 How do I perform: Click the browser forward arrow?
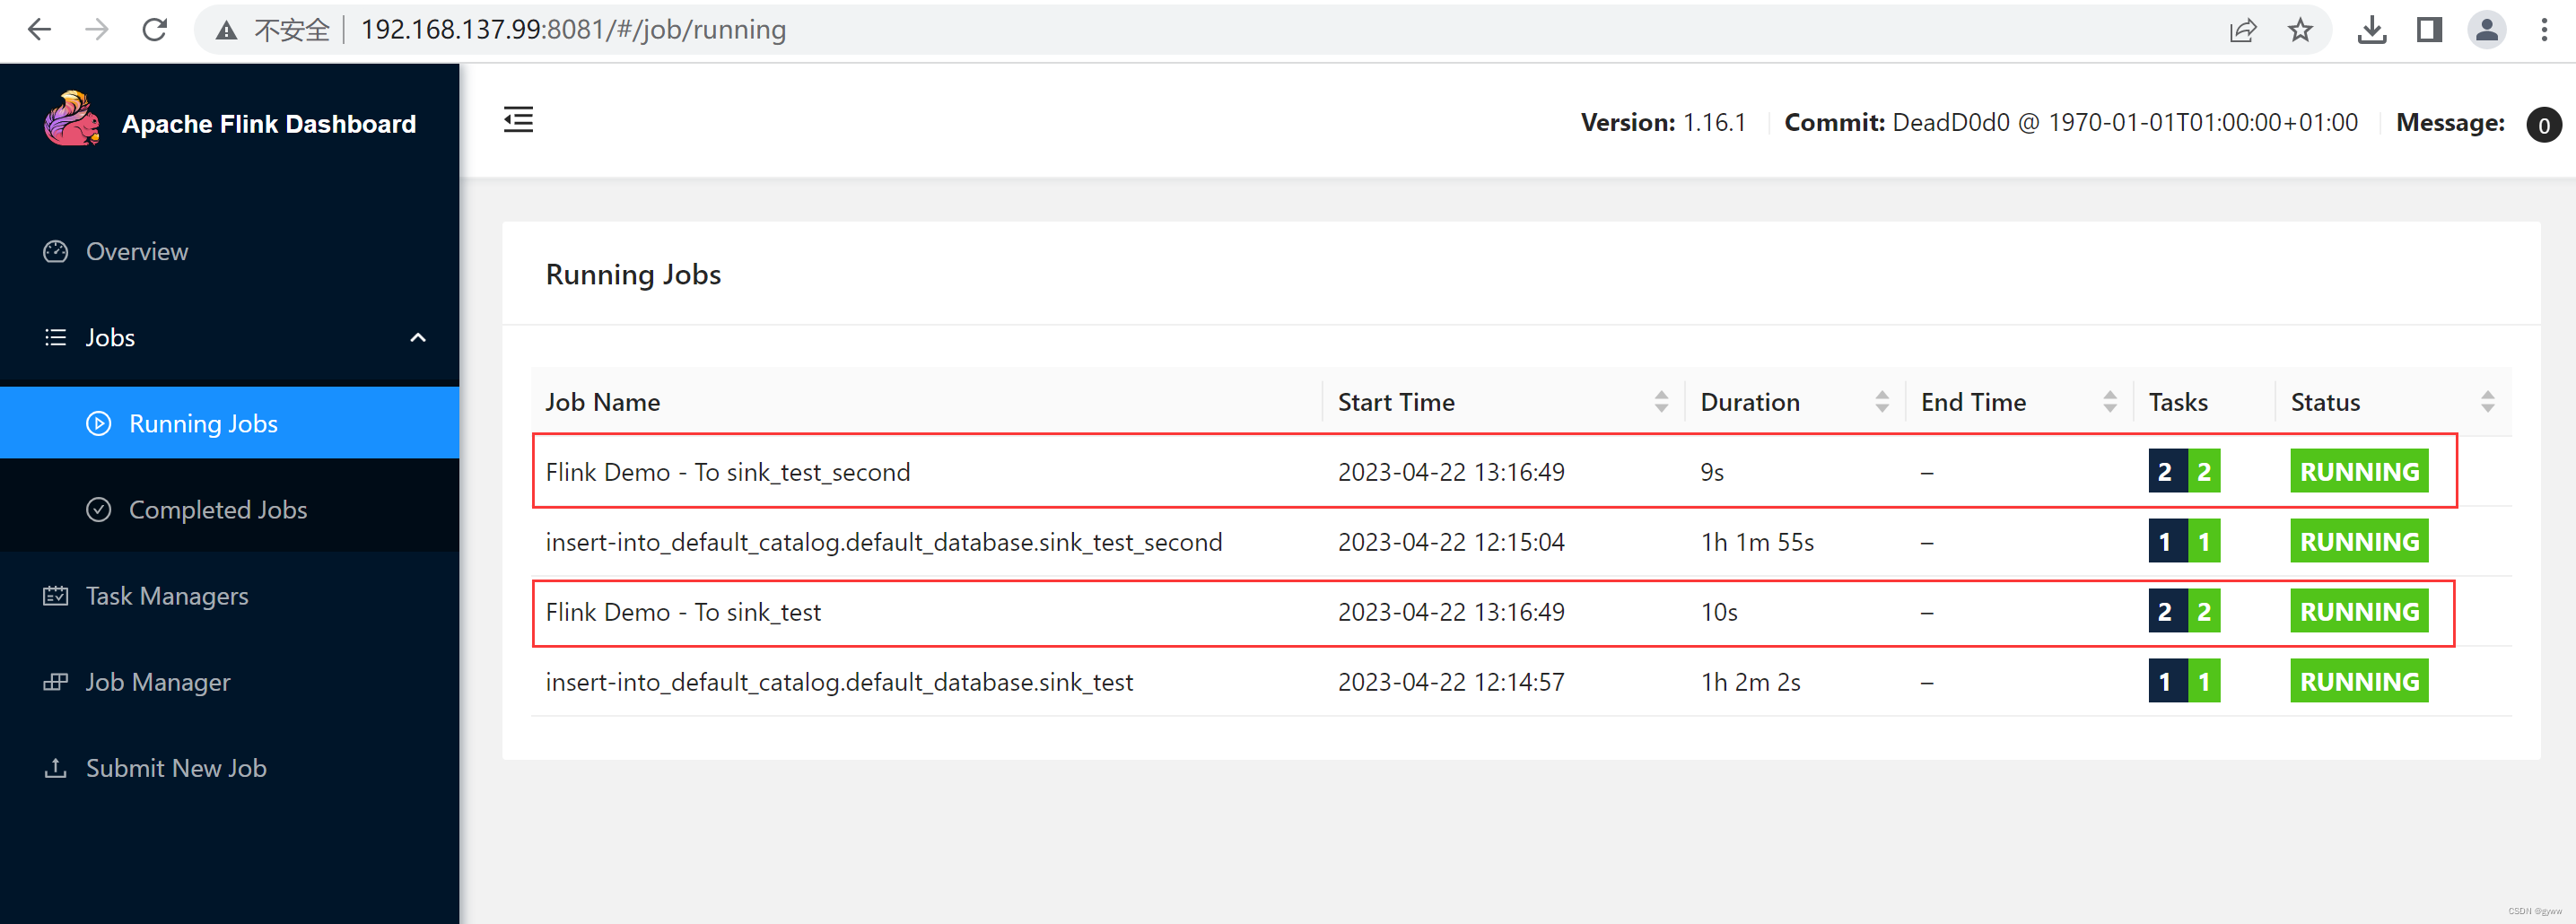pos(97,29)
